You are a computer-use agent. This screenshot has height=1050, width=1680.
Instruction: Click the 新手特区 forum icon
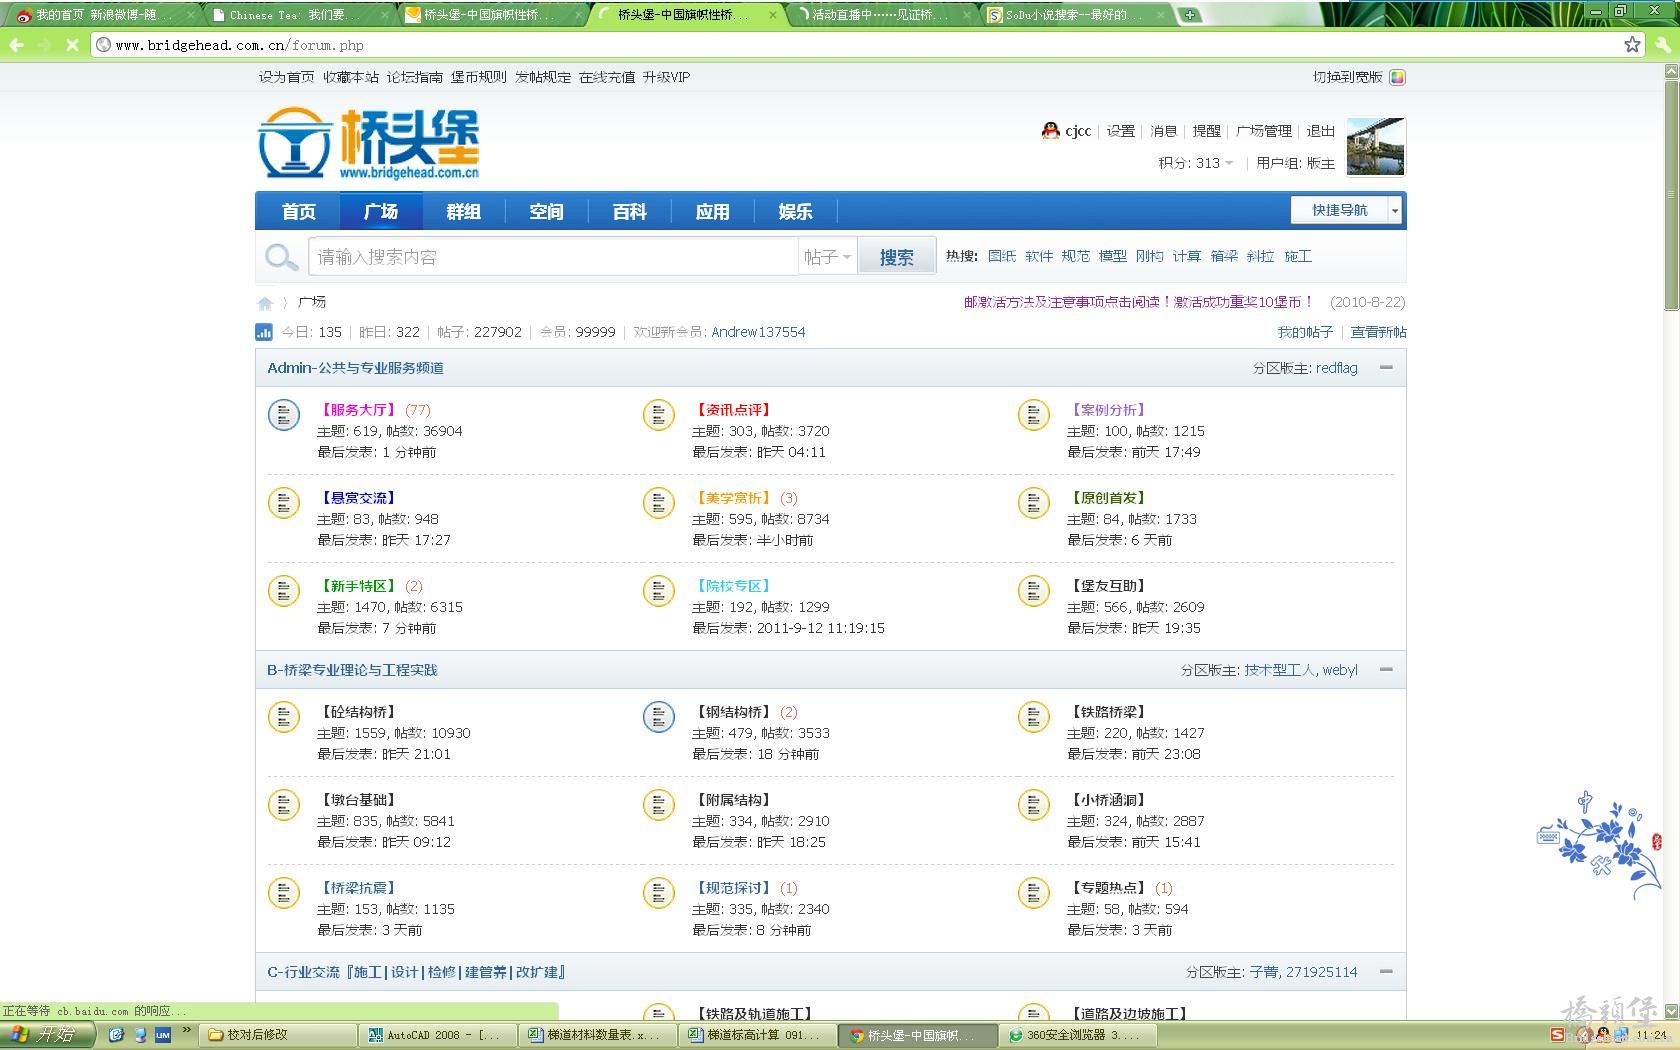pyautogui.click(x=284, y=590)
